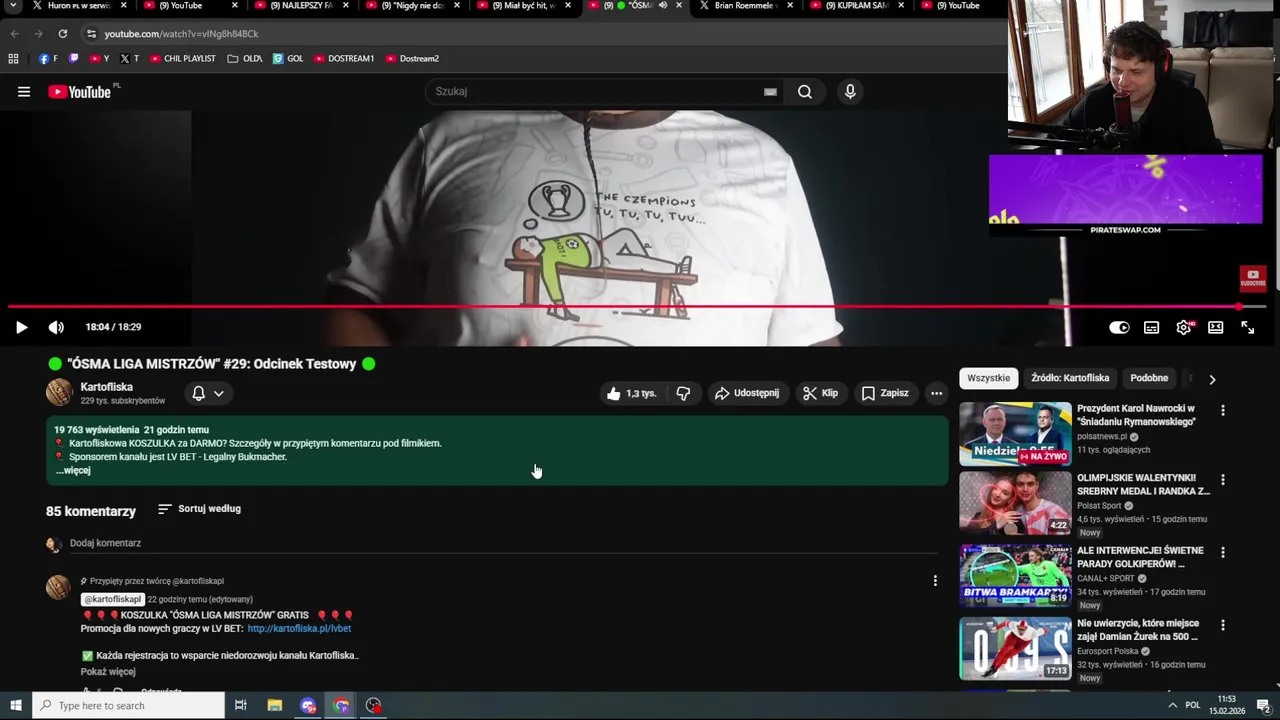Open @kartofliskapl commenter handle
Screen dimensions: 1280x720
(112, 599)
